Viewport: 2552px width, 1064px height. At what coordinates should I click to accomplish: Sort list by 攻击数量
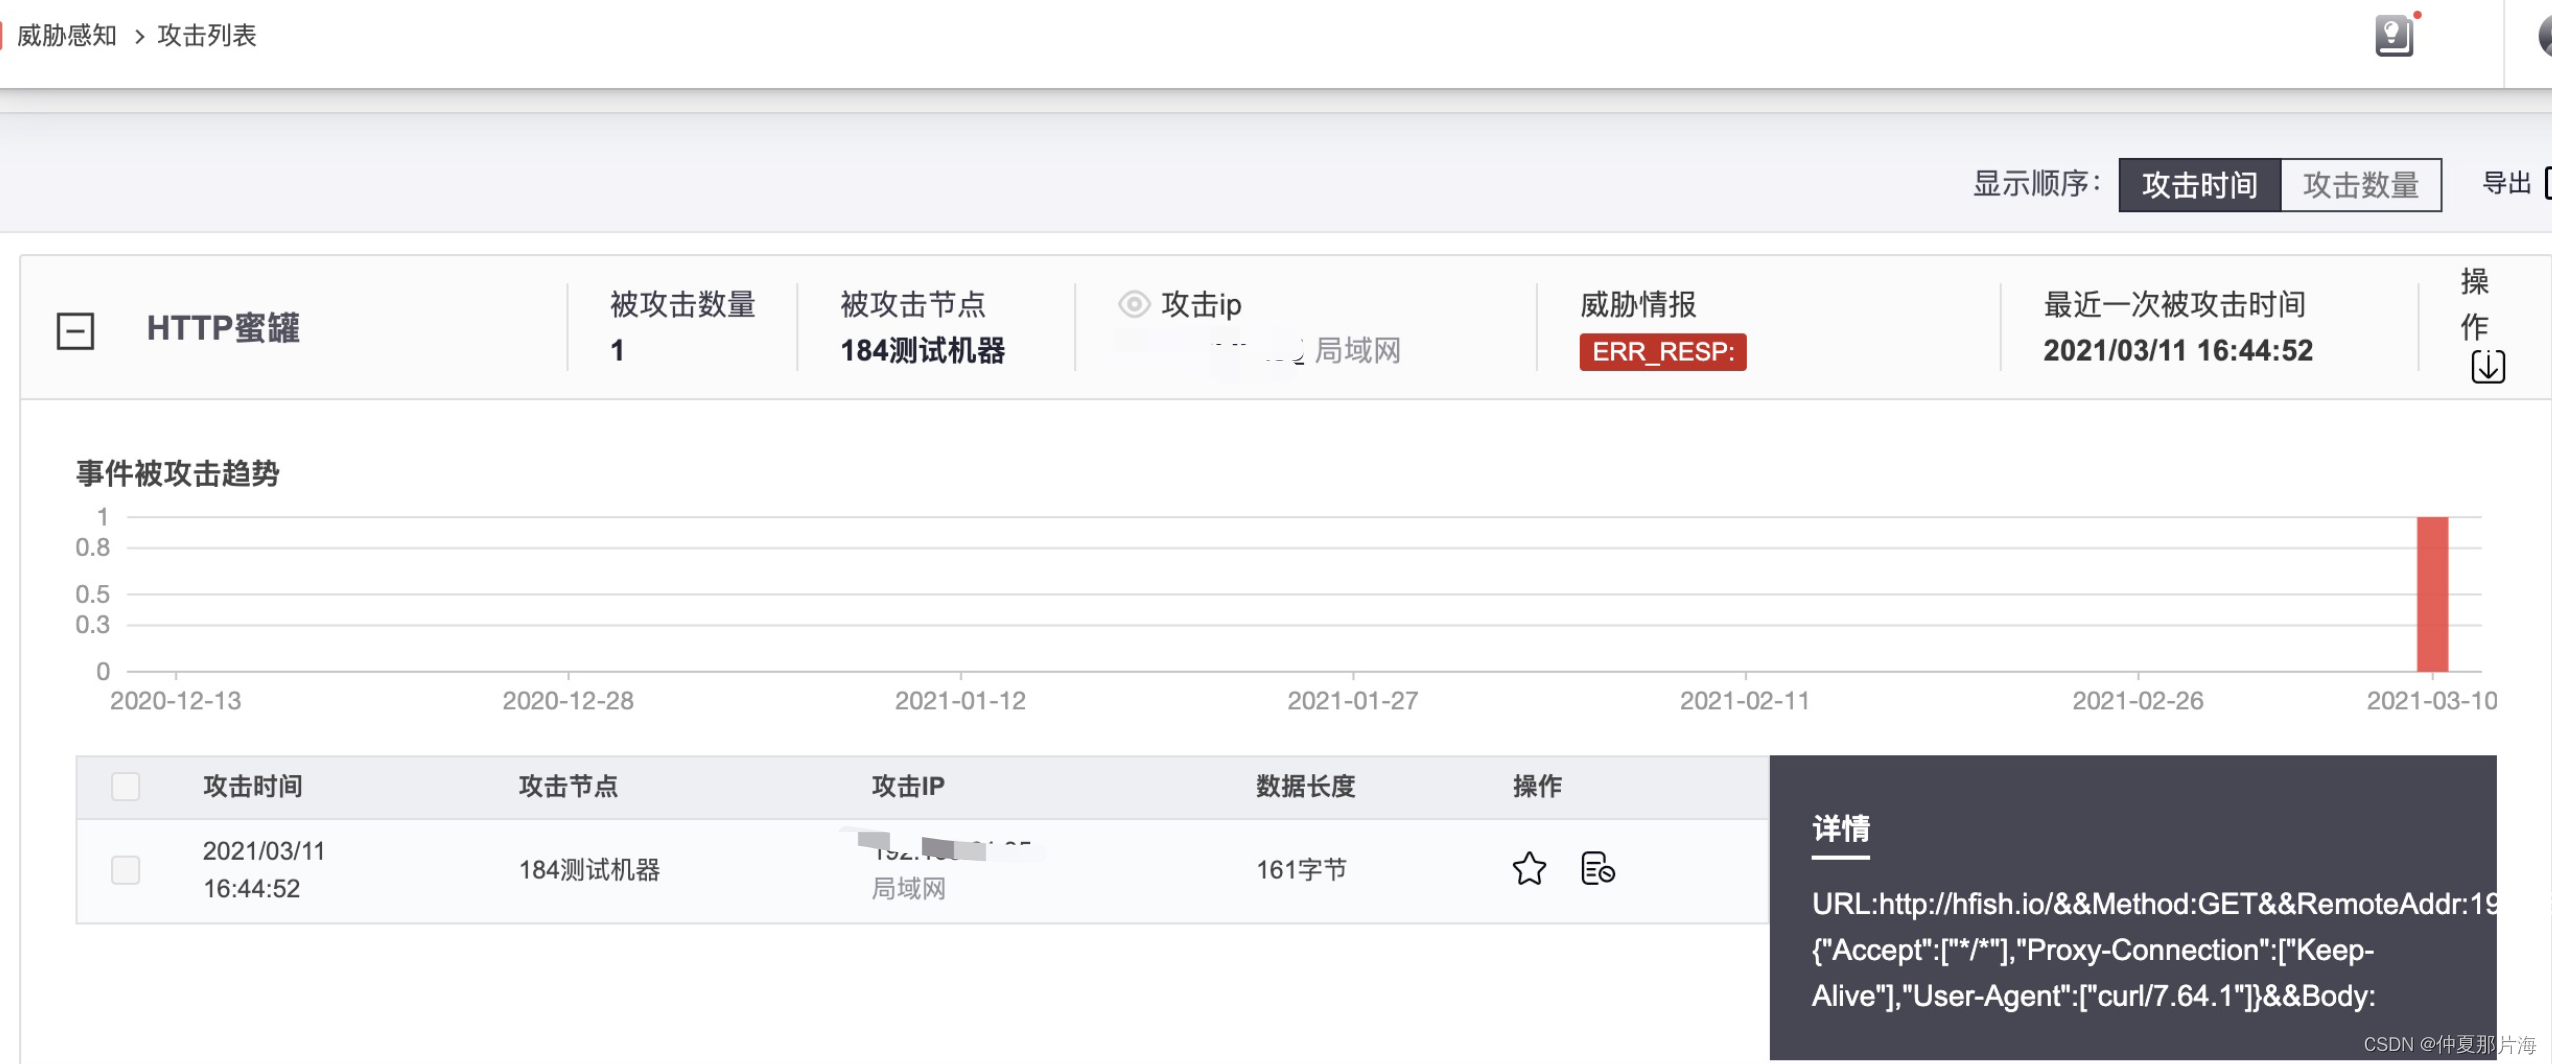coord(2360,185)
